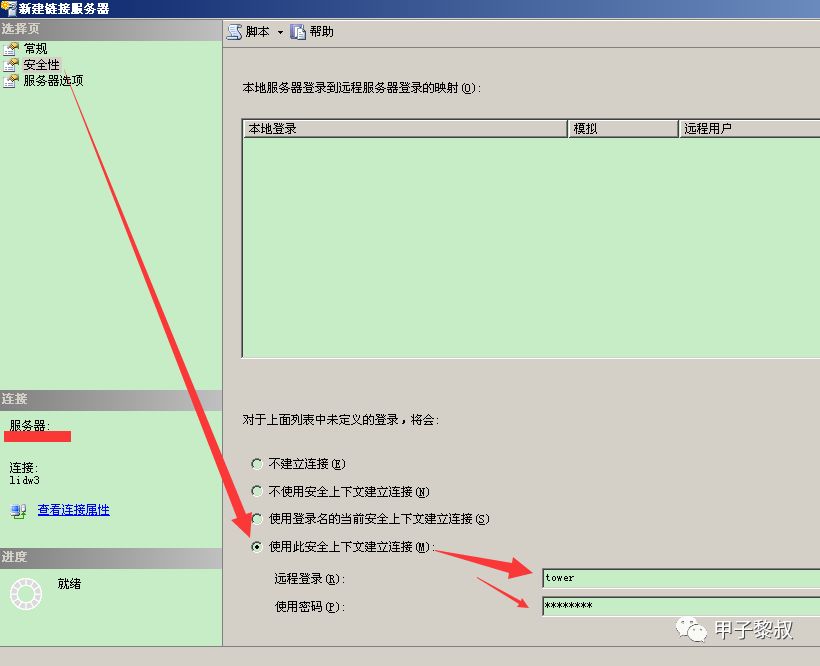820x666 pixels.
Task: Click the 远程用户 column header
Action: pos(749,129)
